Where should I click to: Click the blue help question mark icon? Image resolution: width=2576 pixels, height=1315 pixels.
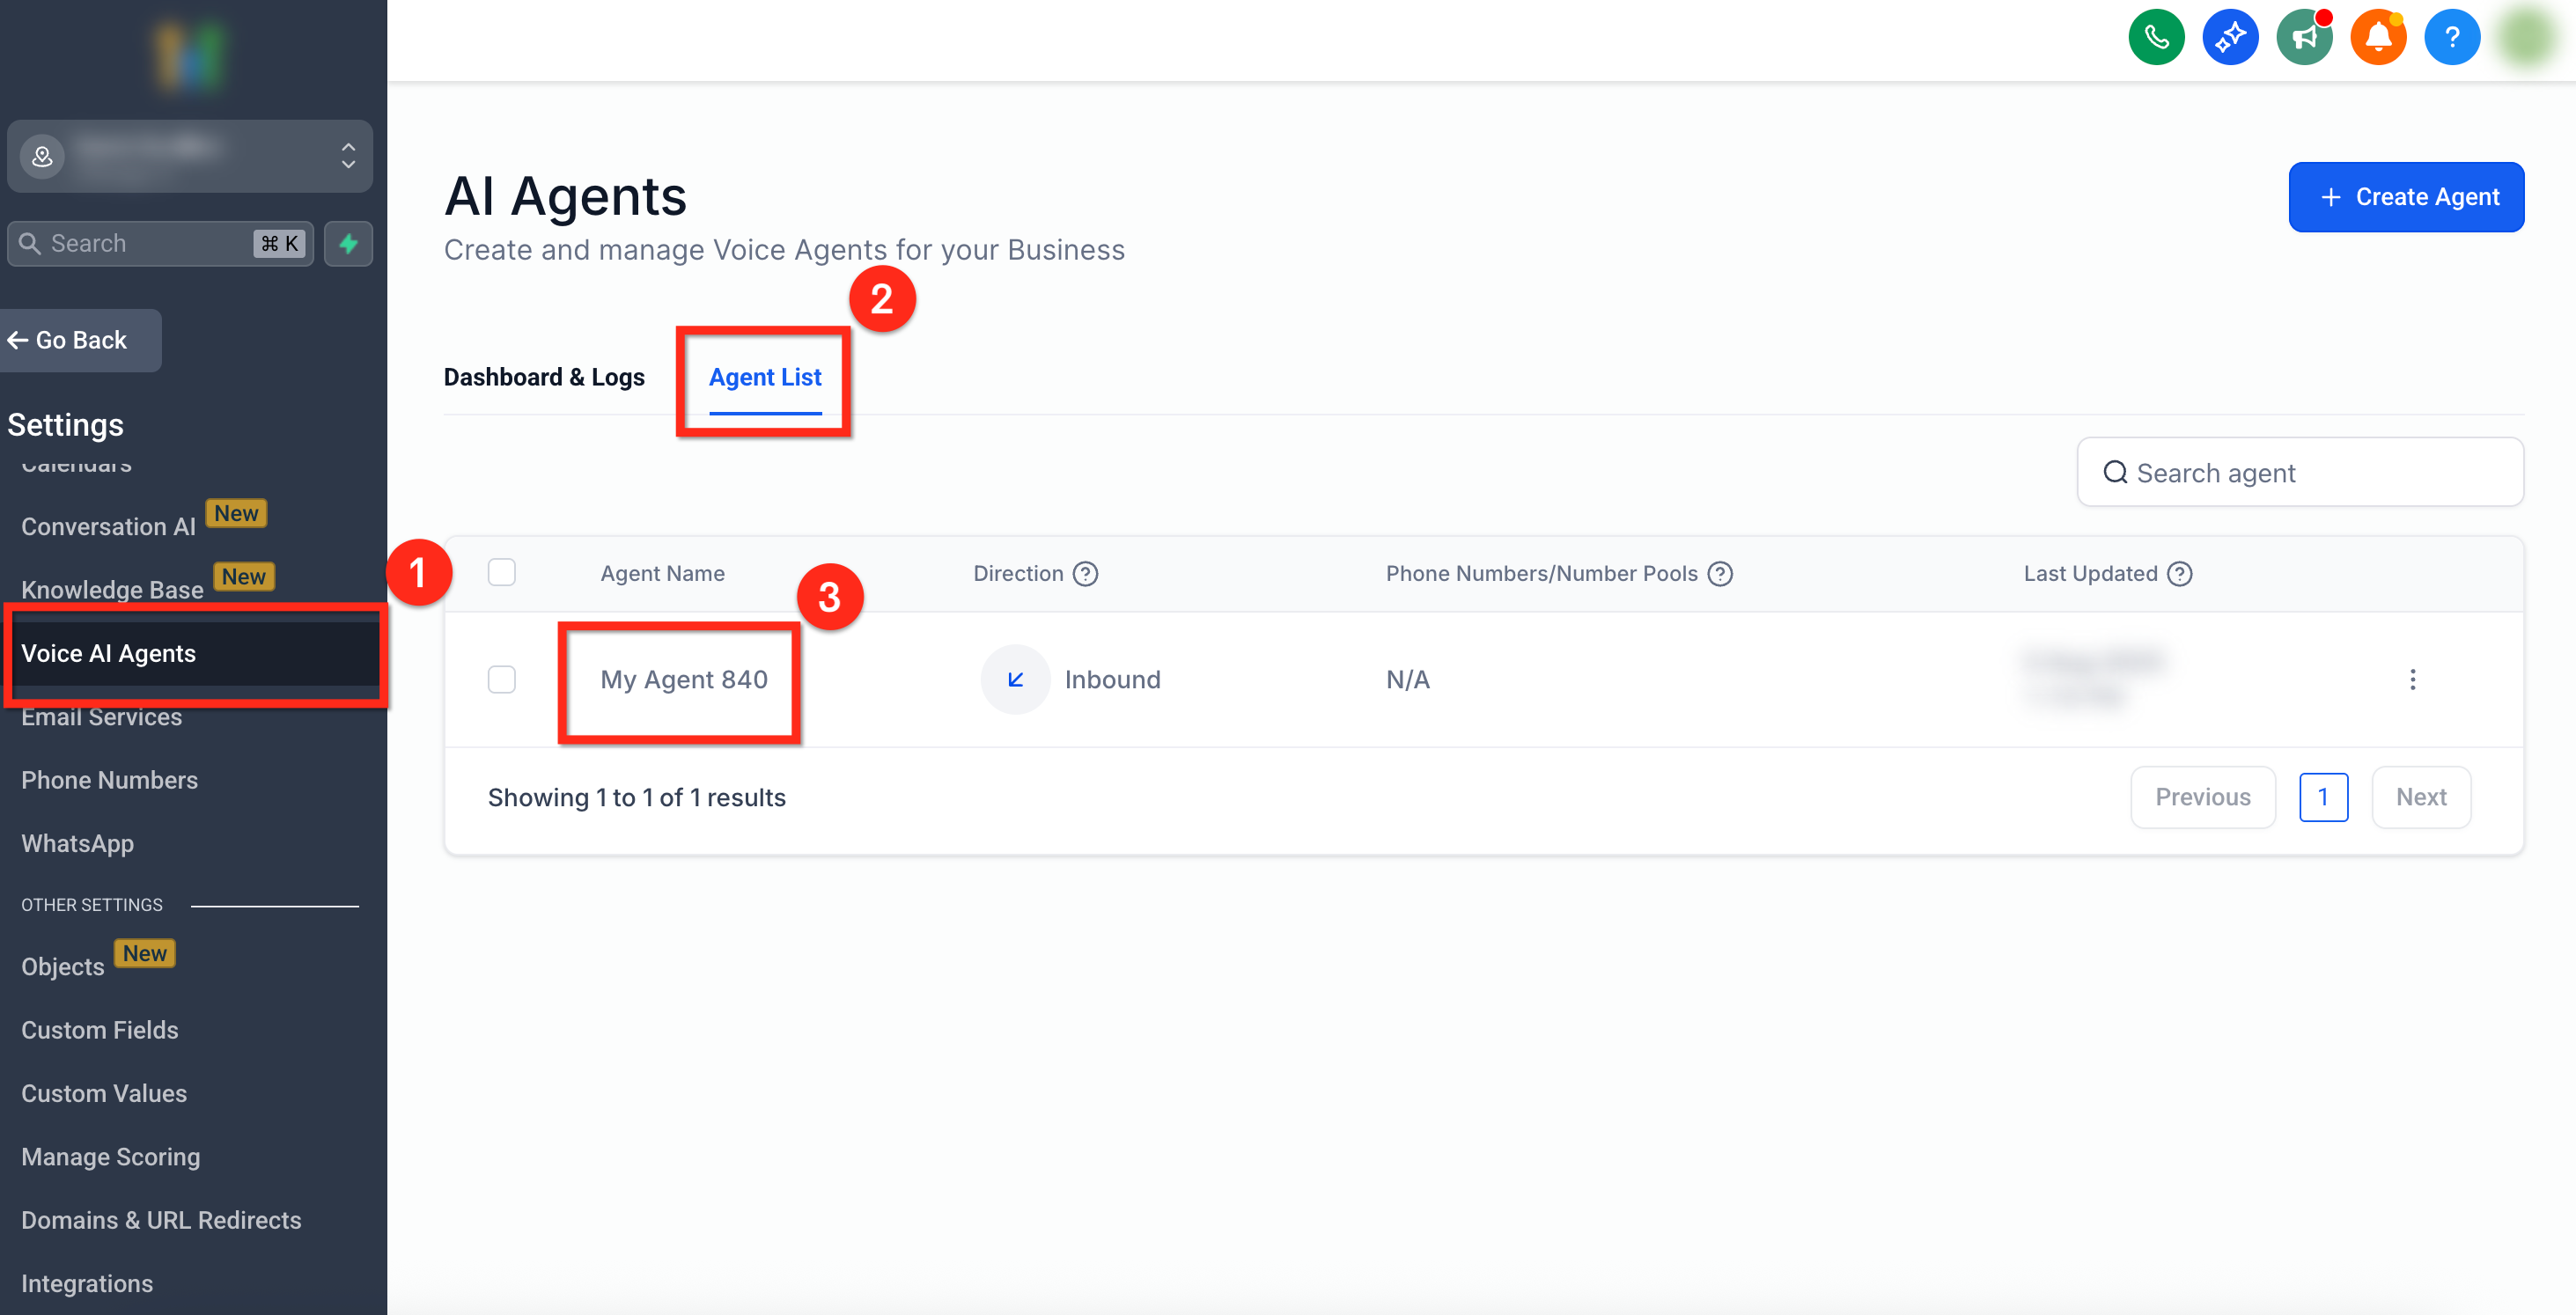(2451, 38)
